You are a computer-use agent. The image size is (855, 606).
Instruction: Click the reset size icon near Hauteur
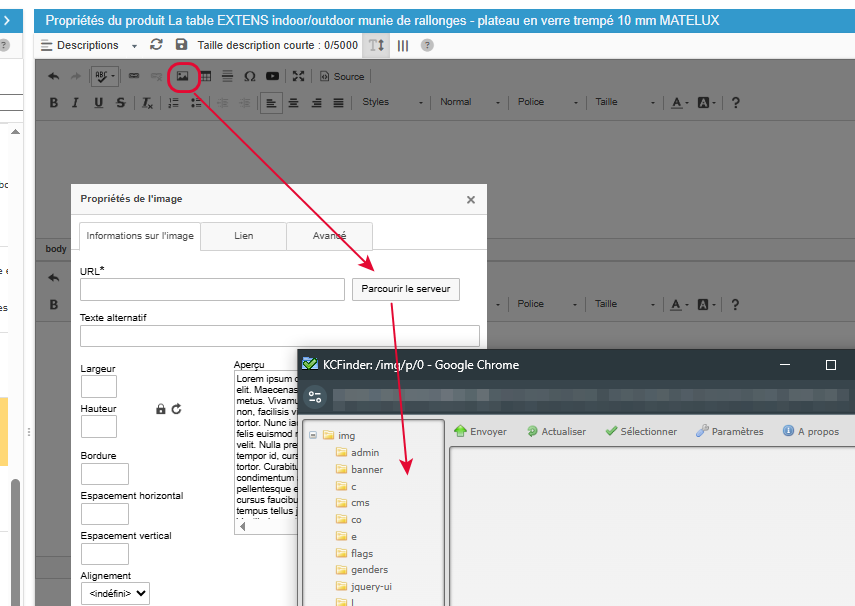click(177, 409)
